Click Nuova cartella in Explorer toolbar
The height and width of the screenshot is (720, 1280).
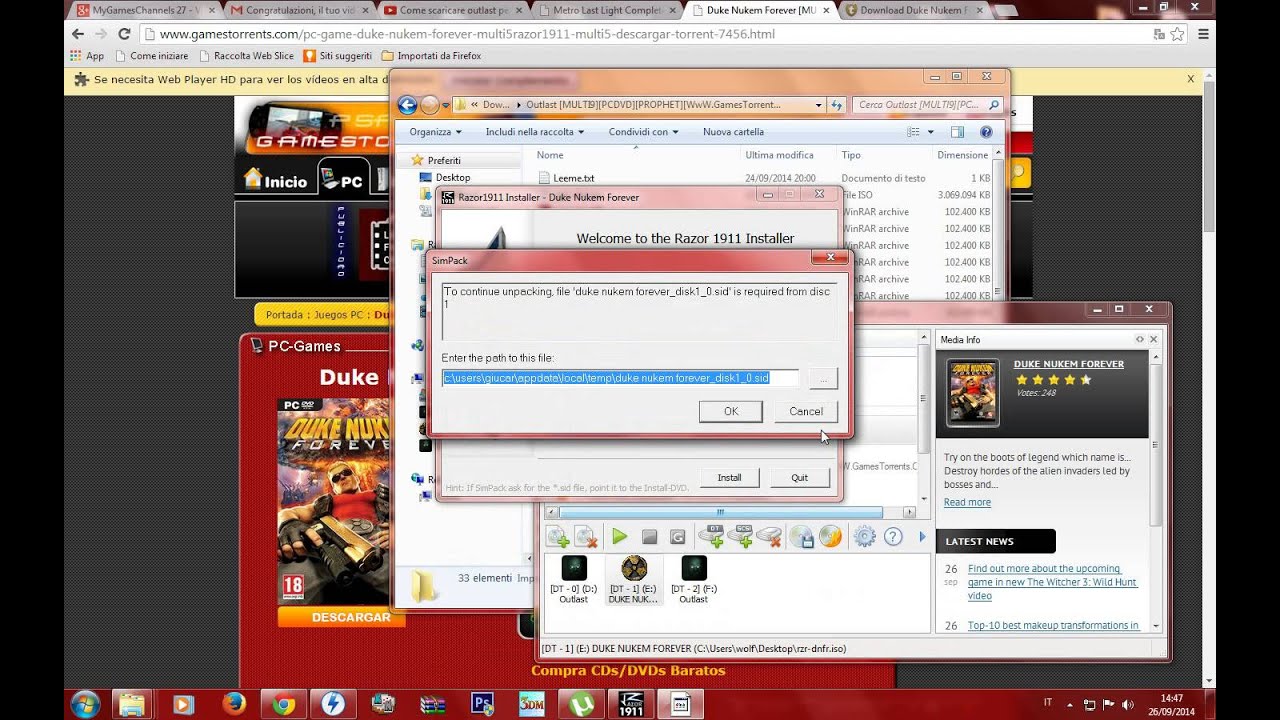point(733,132)
